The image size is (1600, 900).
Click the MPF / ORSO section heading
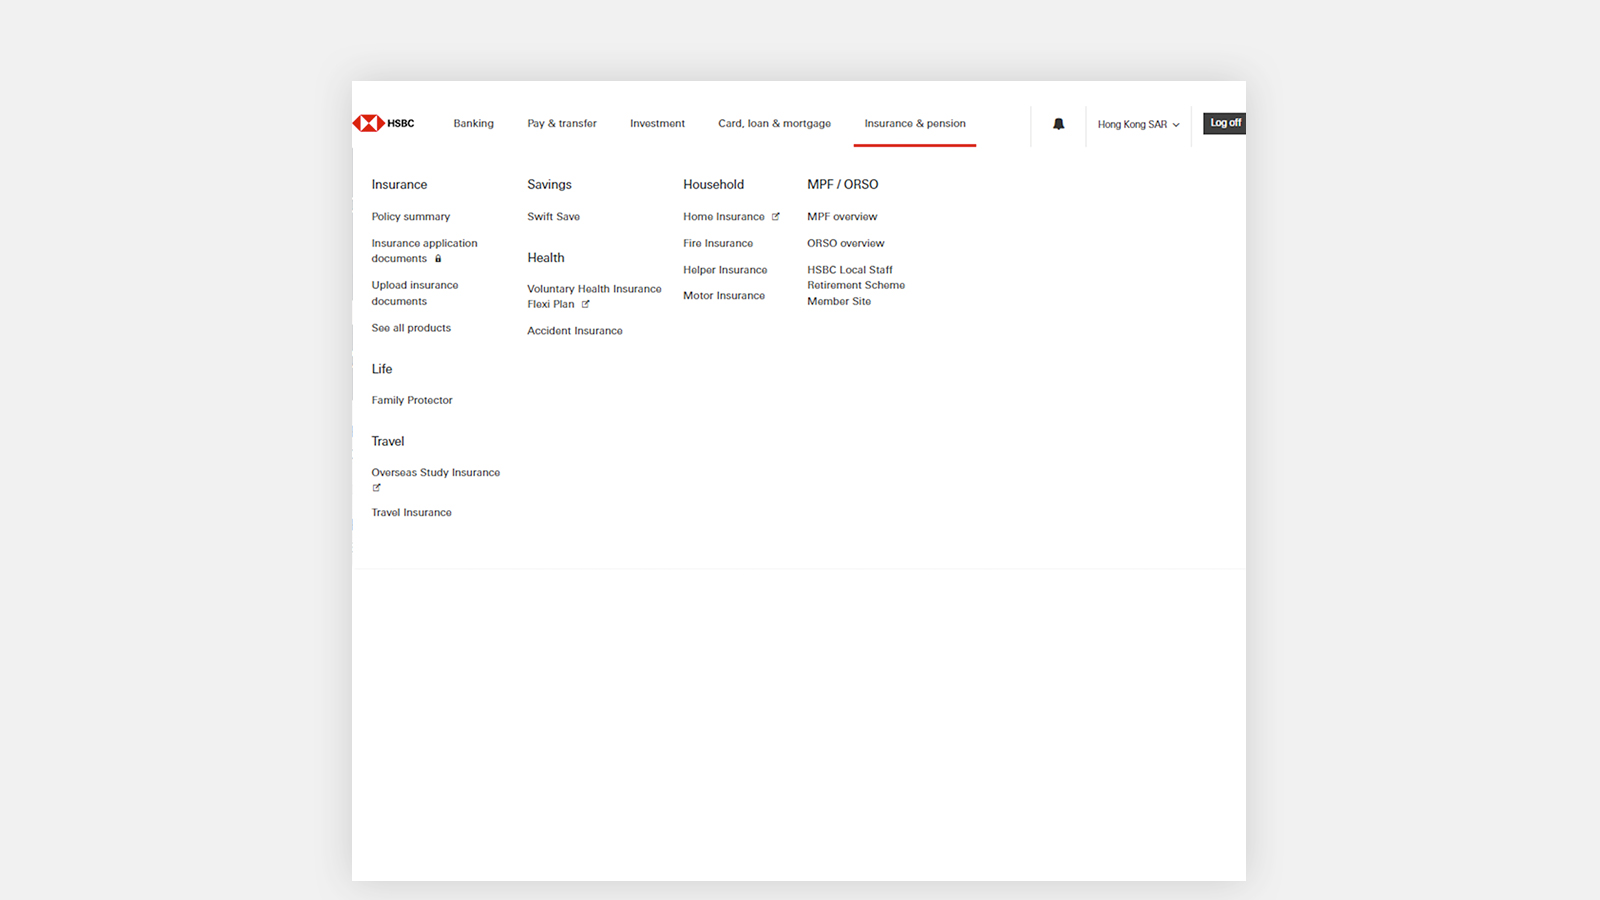coord(843,185)
